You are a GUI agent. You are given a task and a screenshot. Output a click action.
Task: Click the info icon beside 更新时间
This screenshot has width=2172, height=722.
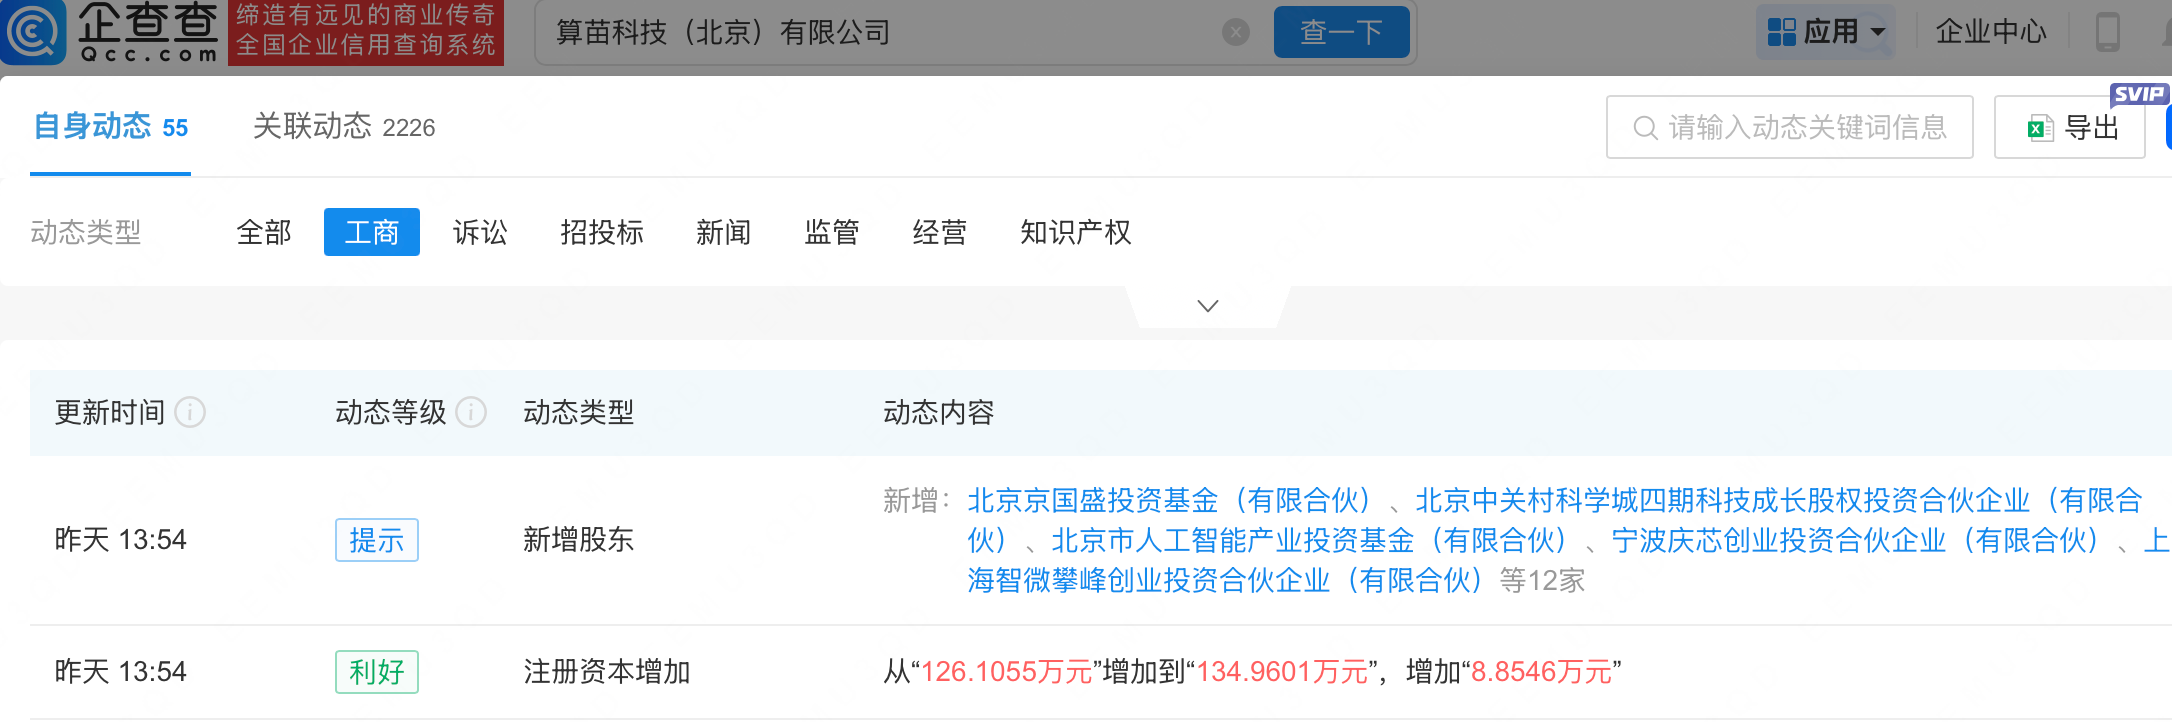[x=190, y=412]
